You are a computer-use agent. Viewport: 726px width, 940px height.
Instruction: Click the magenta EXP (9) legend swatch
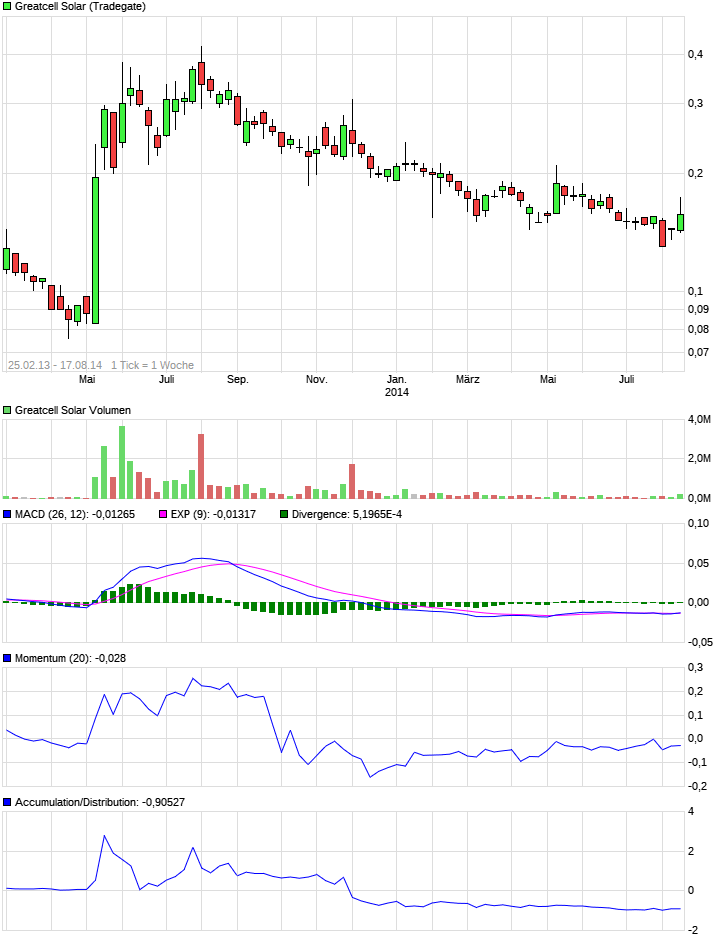coord(163,514)
